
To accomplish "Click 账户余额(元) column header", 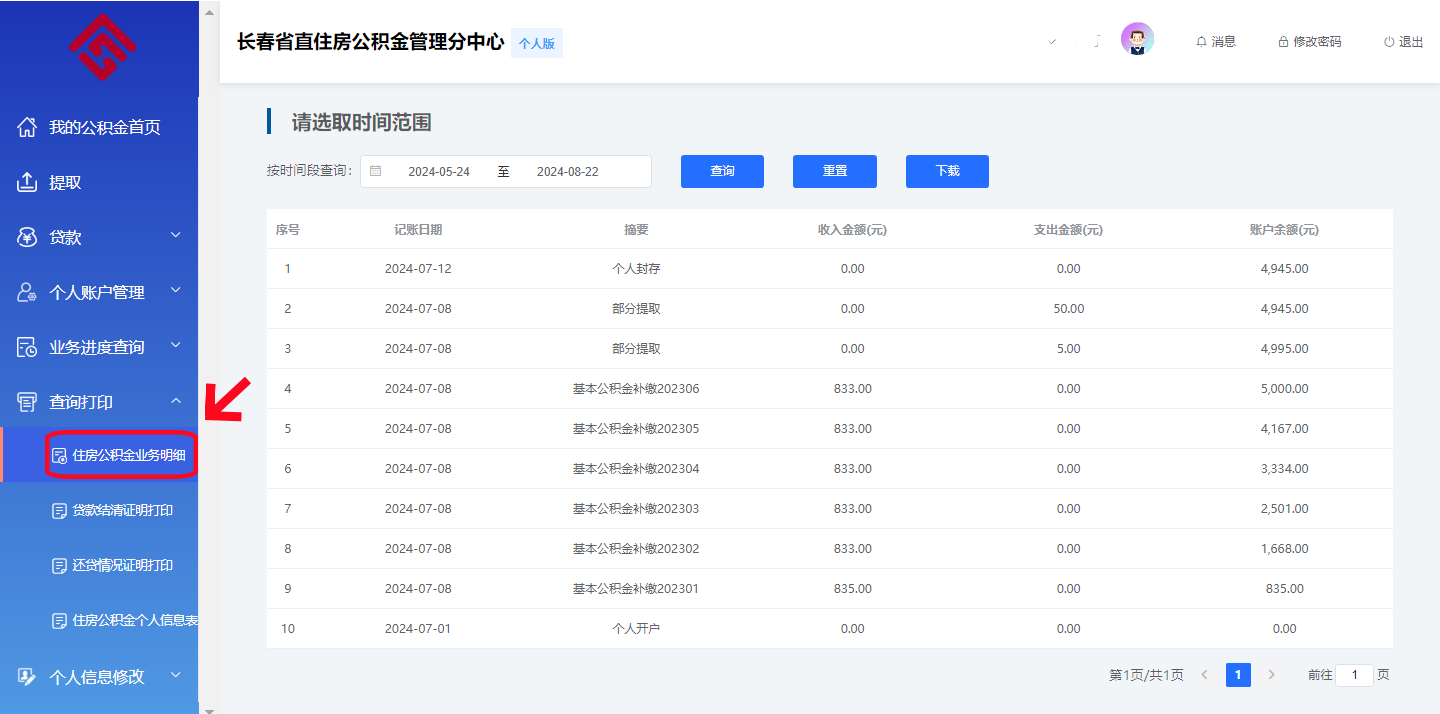I will pos(1284,229).
